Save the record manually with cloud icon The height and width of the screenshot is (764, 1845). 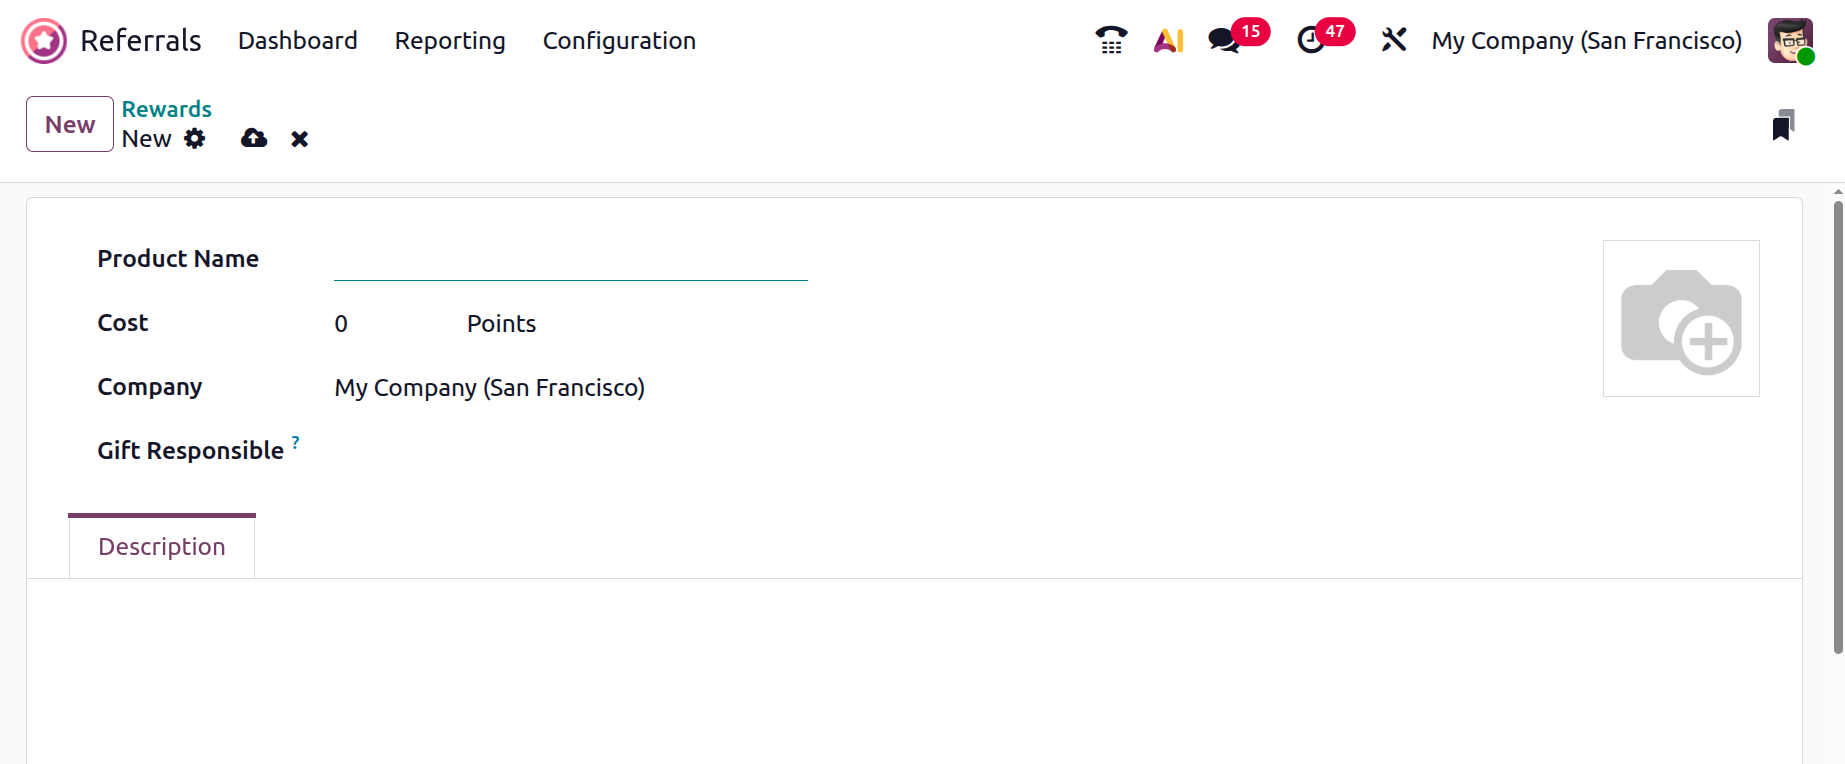(254, 139)
